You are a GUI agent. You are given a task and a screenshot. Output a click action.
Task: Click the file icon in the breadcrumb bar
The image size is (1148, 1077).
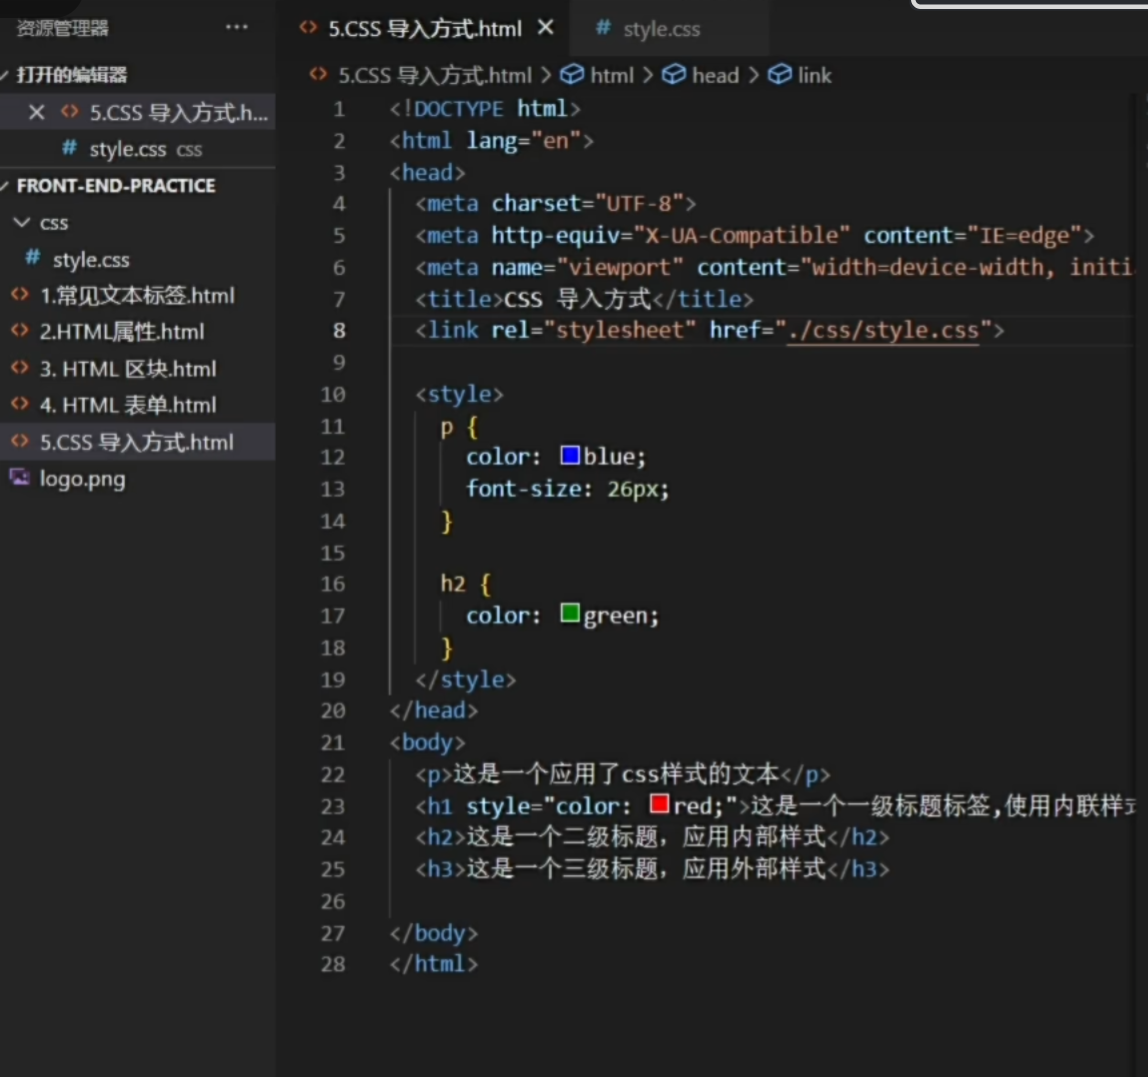[x=318, y=74]
